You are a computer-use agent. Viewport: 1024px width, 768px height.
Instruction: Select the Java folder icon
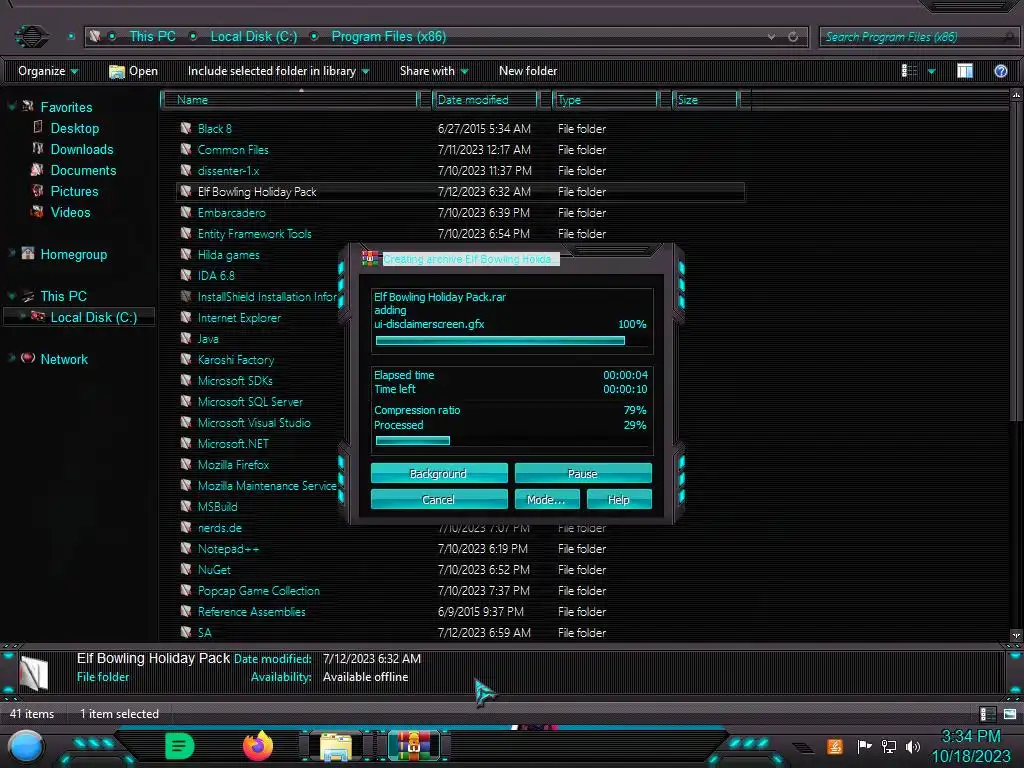(x=186, y=338)
